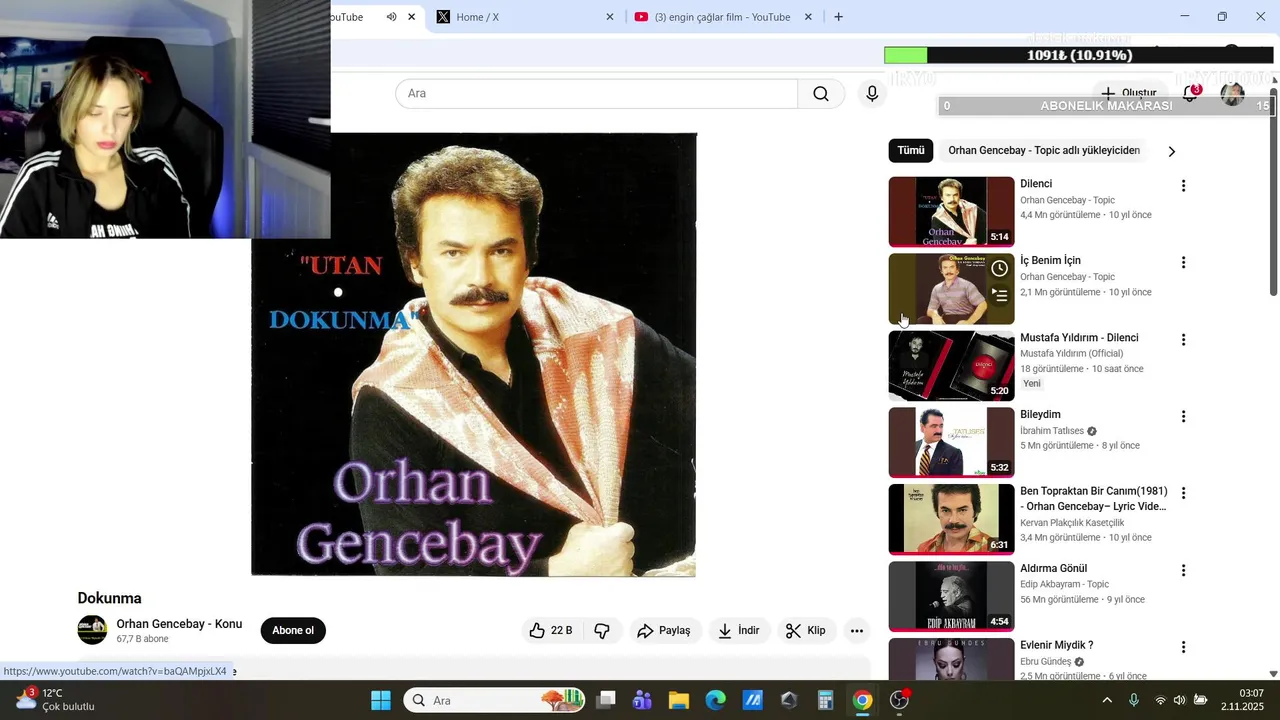Viewport: 1280px width, 720px height.
Task: Open options menu for Dilenci video
Action: (x=1183, y=186)
